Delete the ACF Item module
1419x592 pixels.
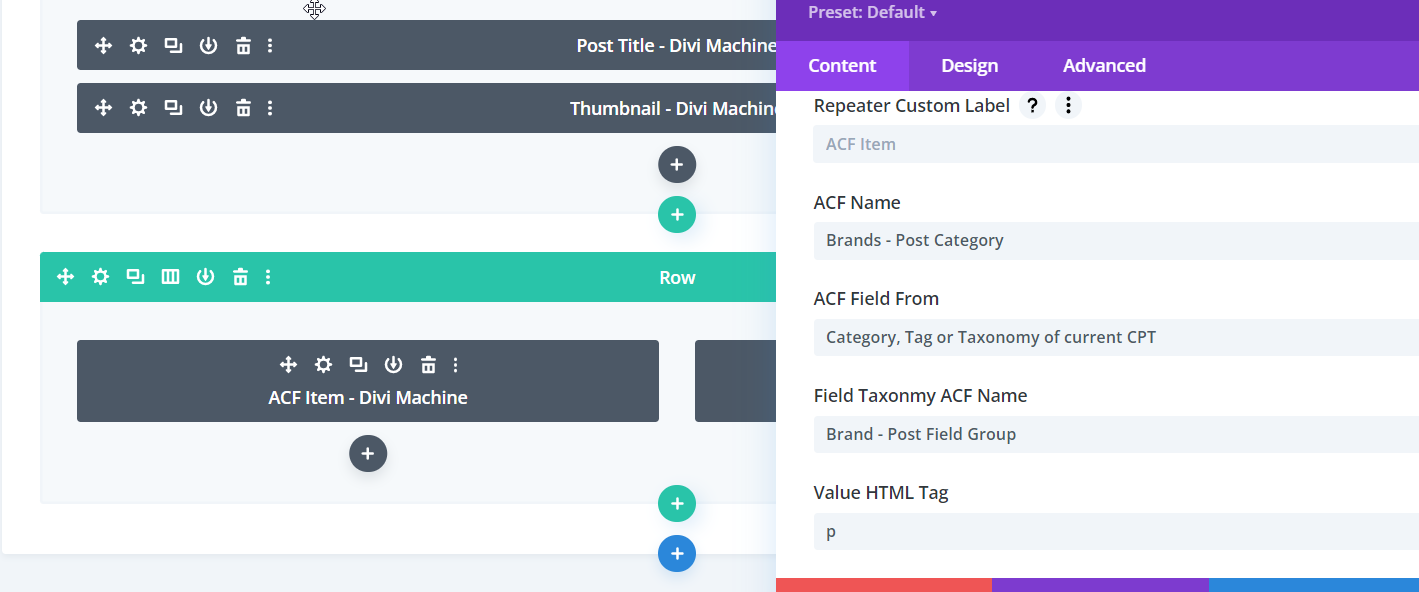pos(428,365)
